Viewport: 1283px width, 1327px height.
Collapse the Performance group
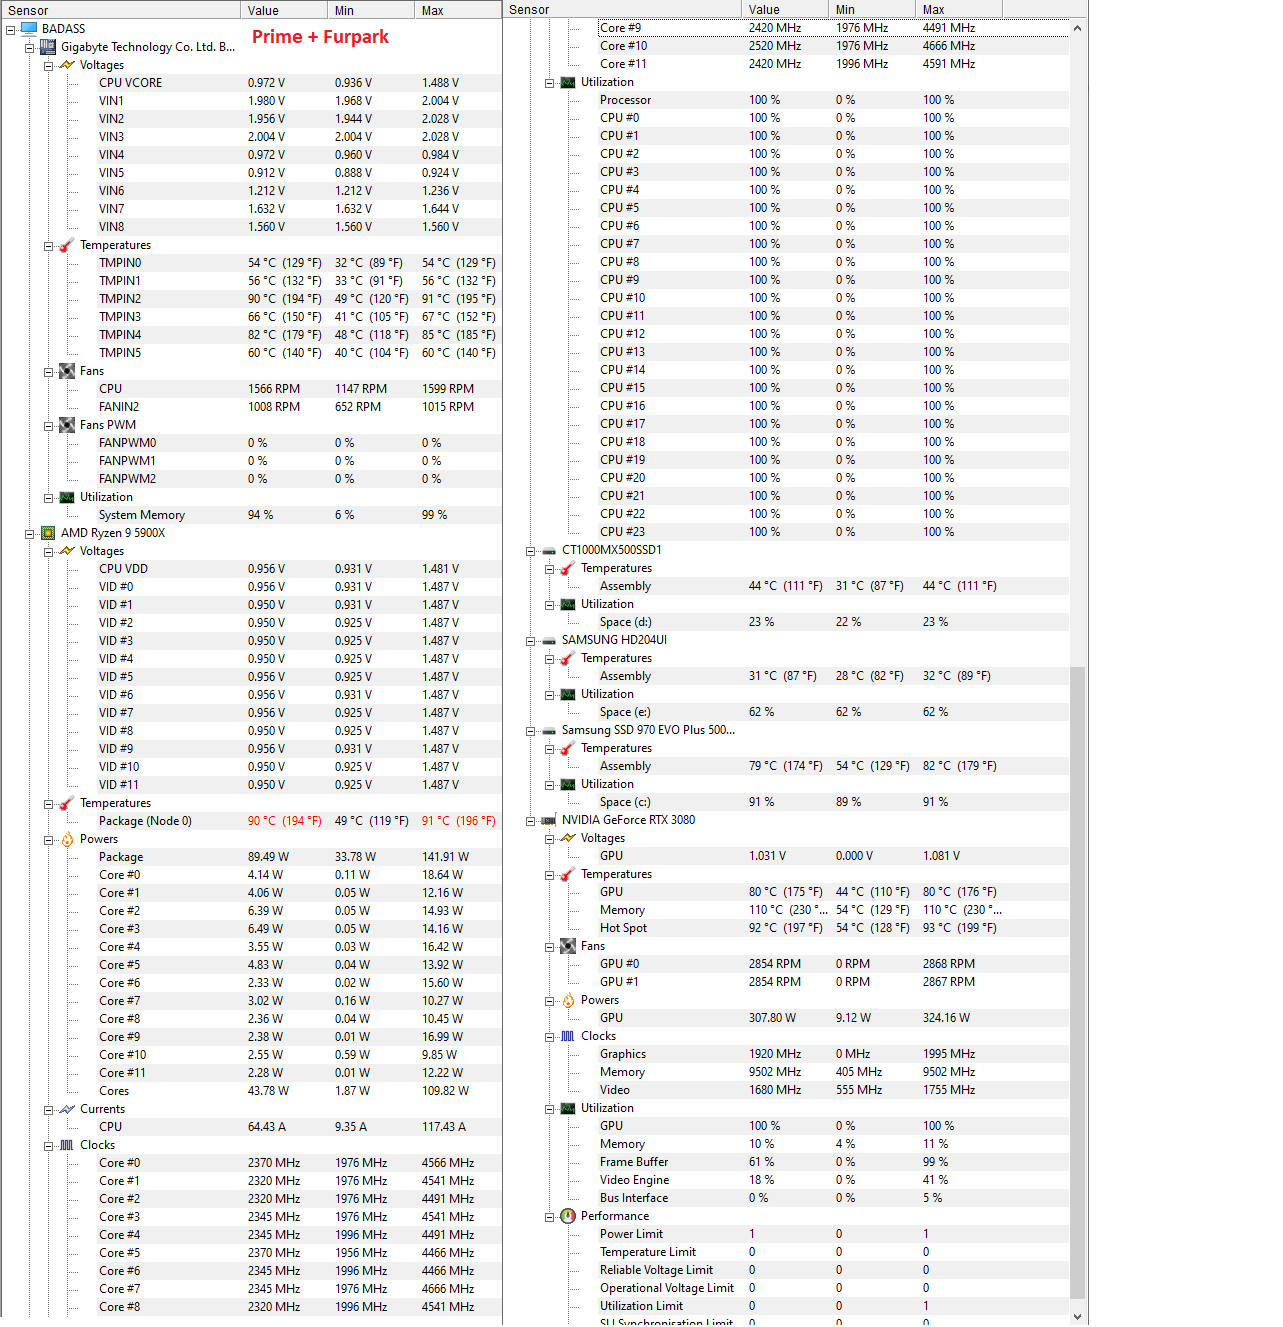pos(550,1217)
